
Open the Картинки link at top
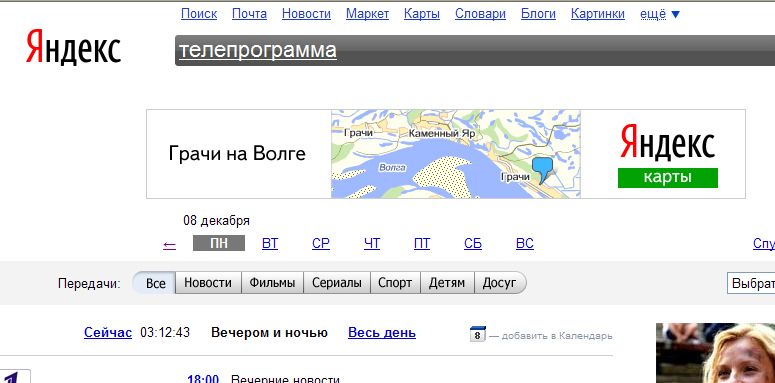pos(598,14)
